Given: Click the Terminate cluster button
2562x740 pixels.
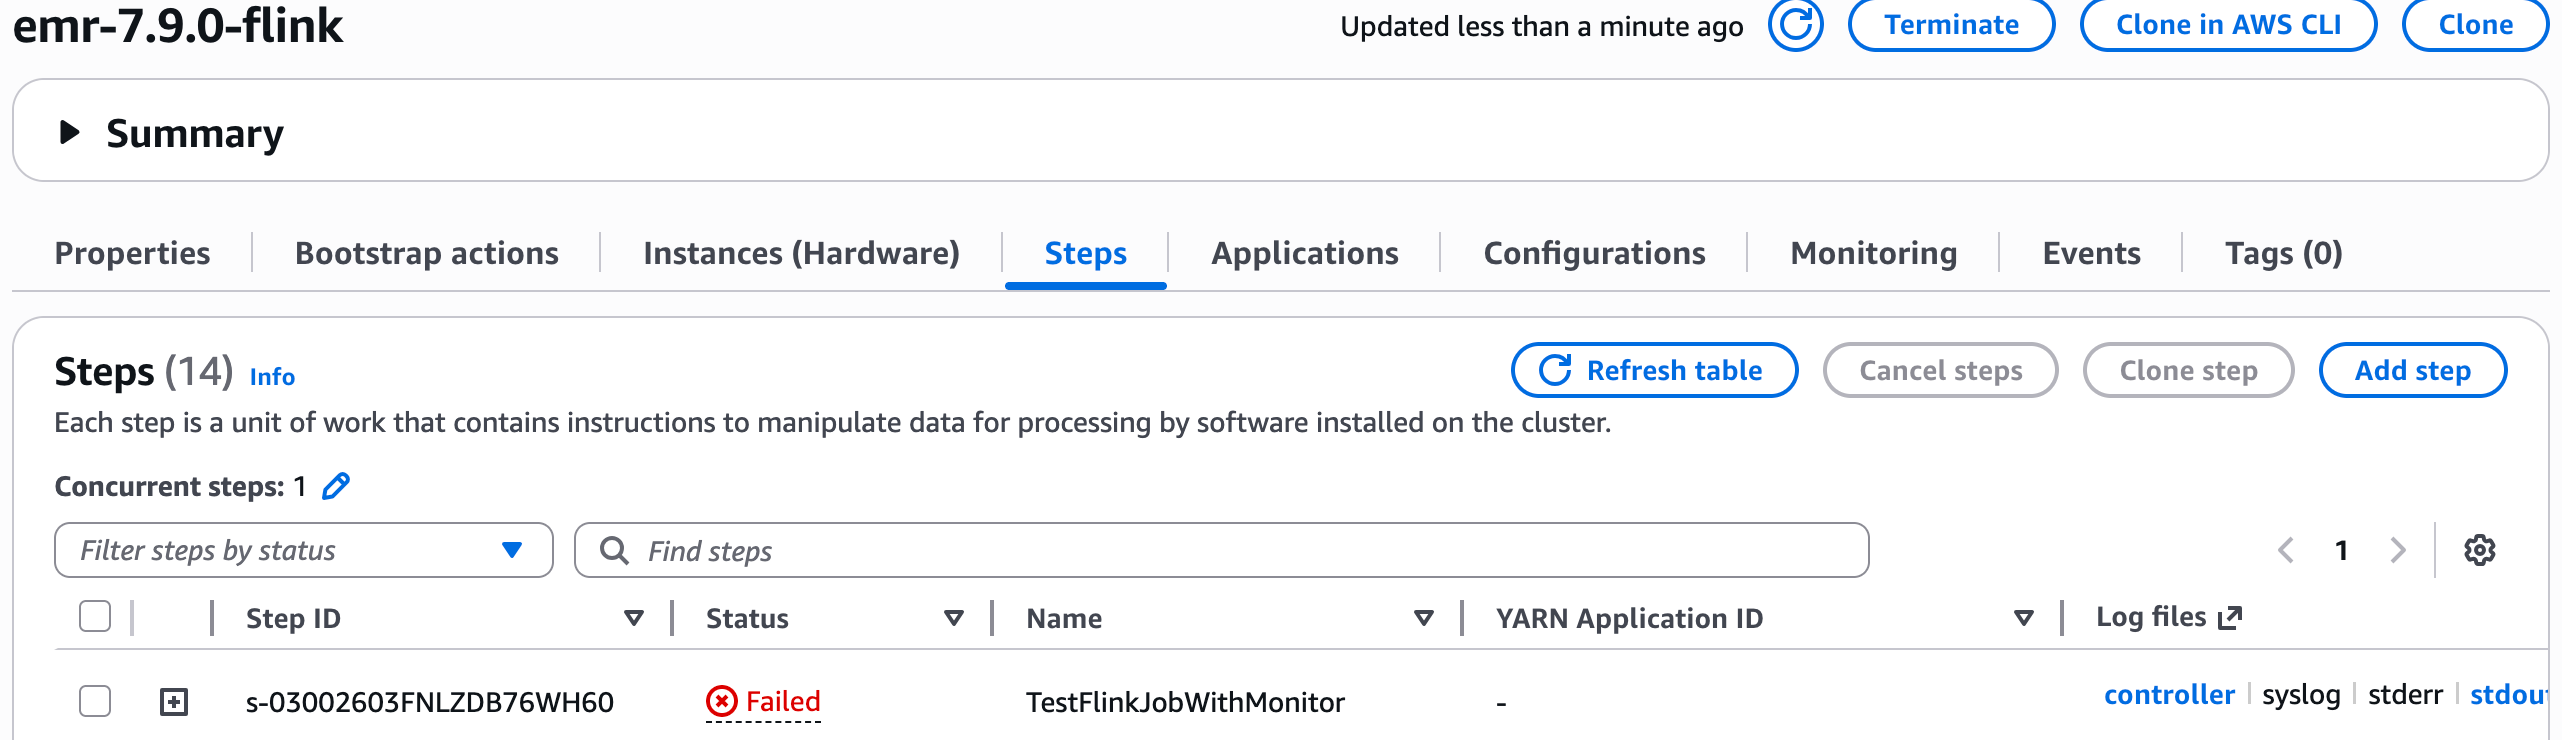Looking at the screenshot, I should click(x=1951, y=24).
